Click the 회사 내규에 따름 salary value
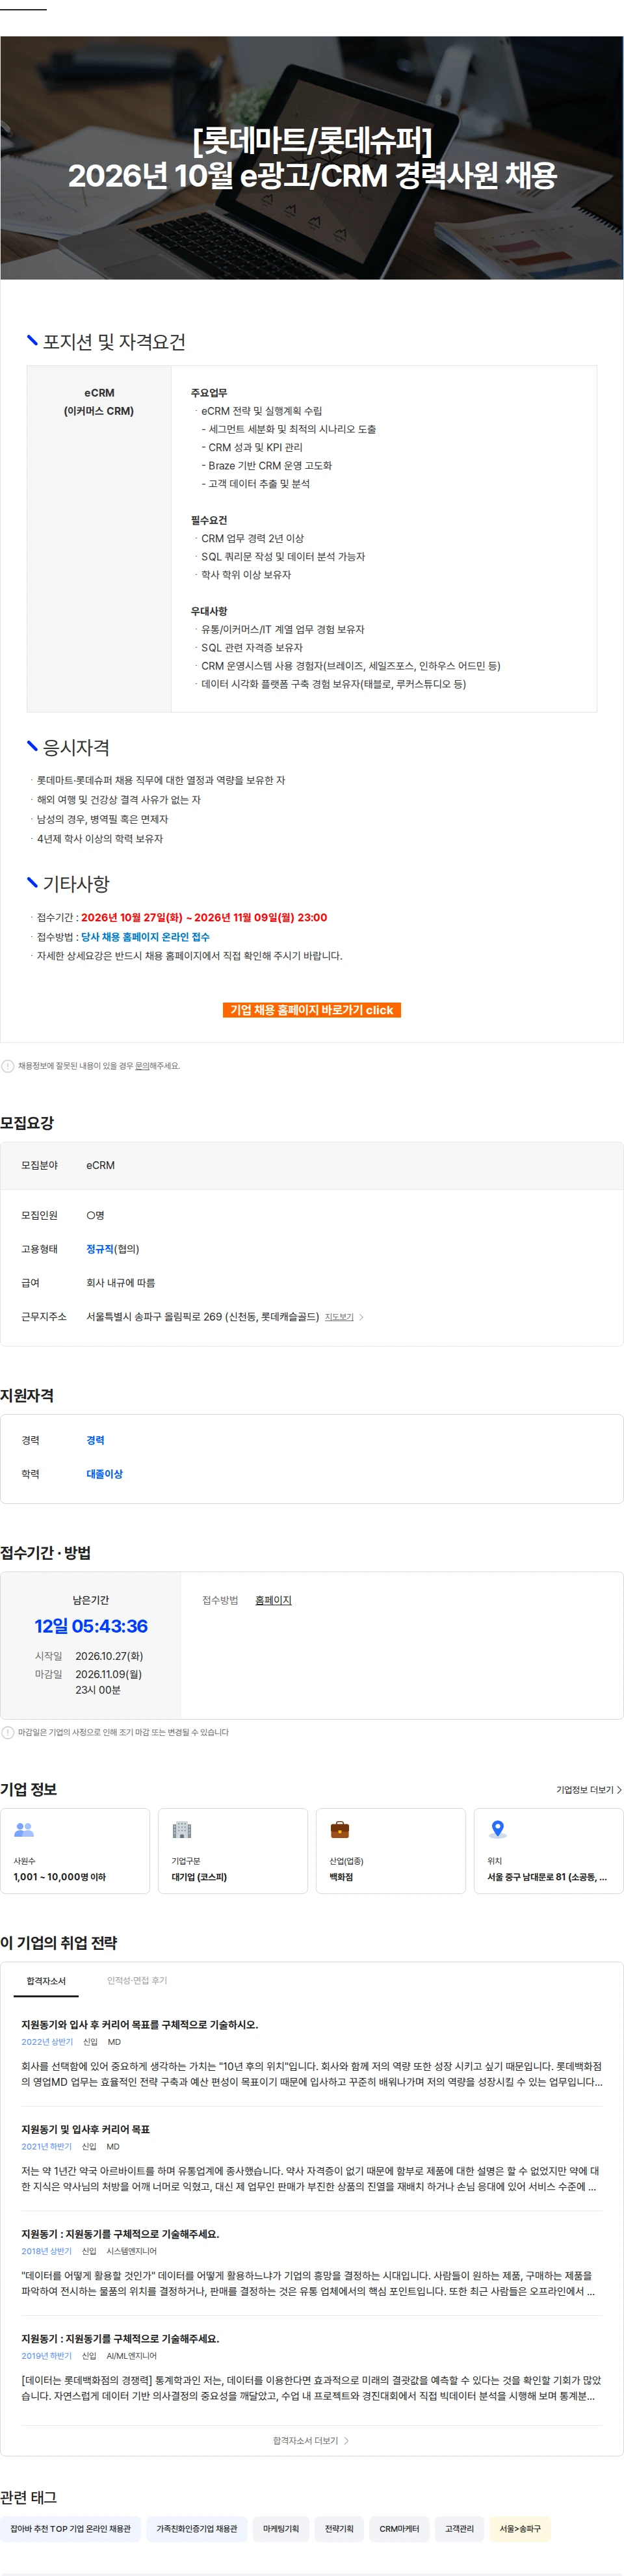Screen dimensions: 624x2576 [120, 1283]
